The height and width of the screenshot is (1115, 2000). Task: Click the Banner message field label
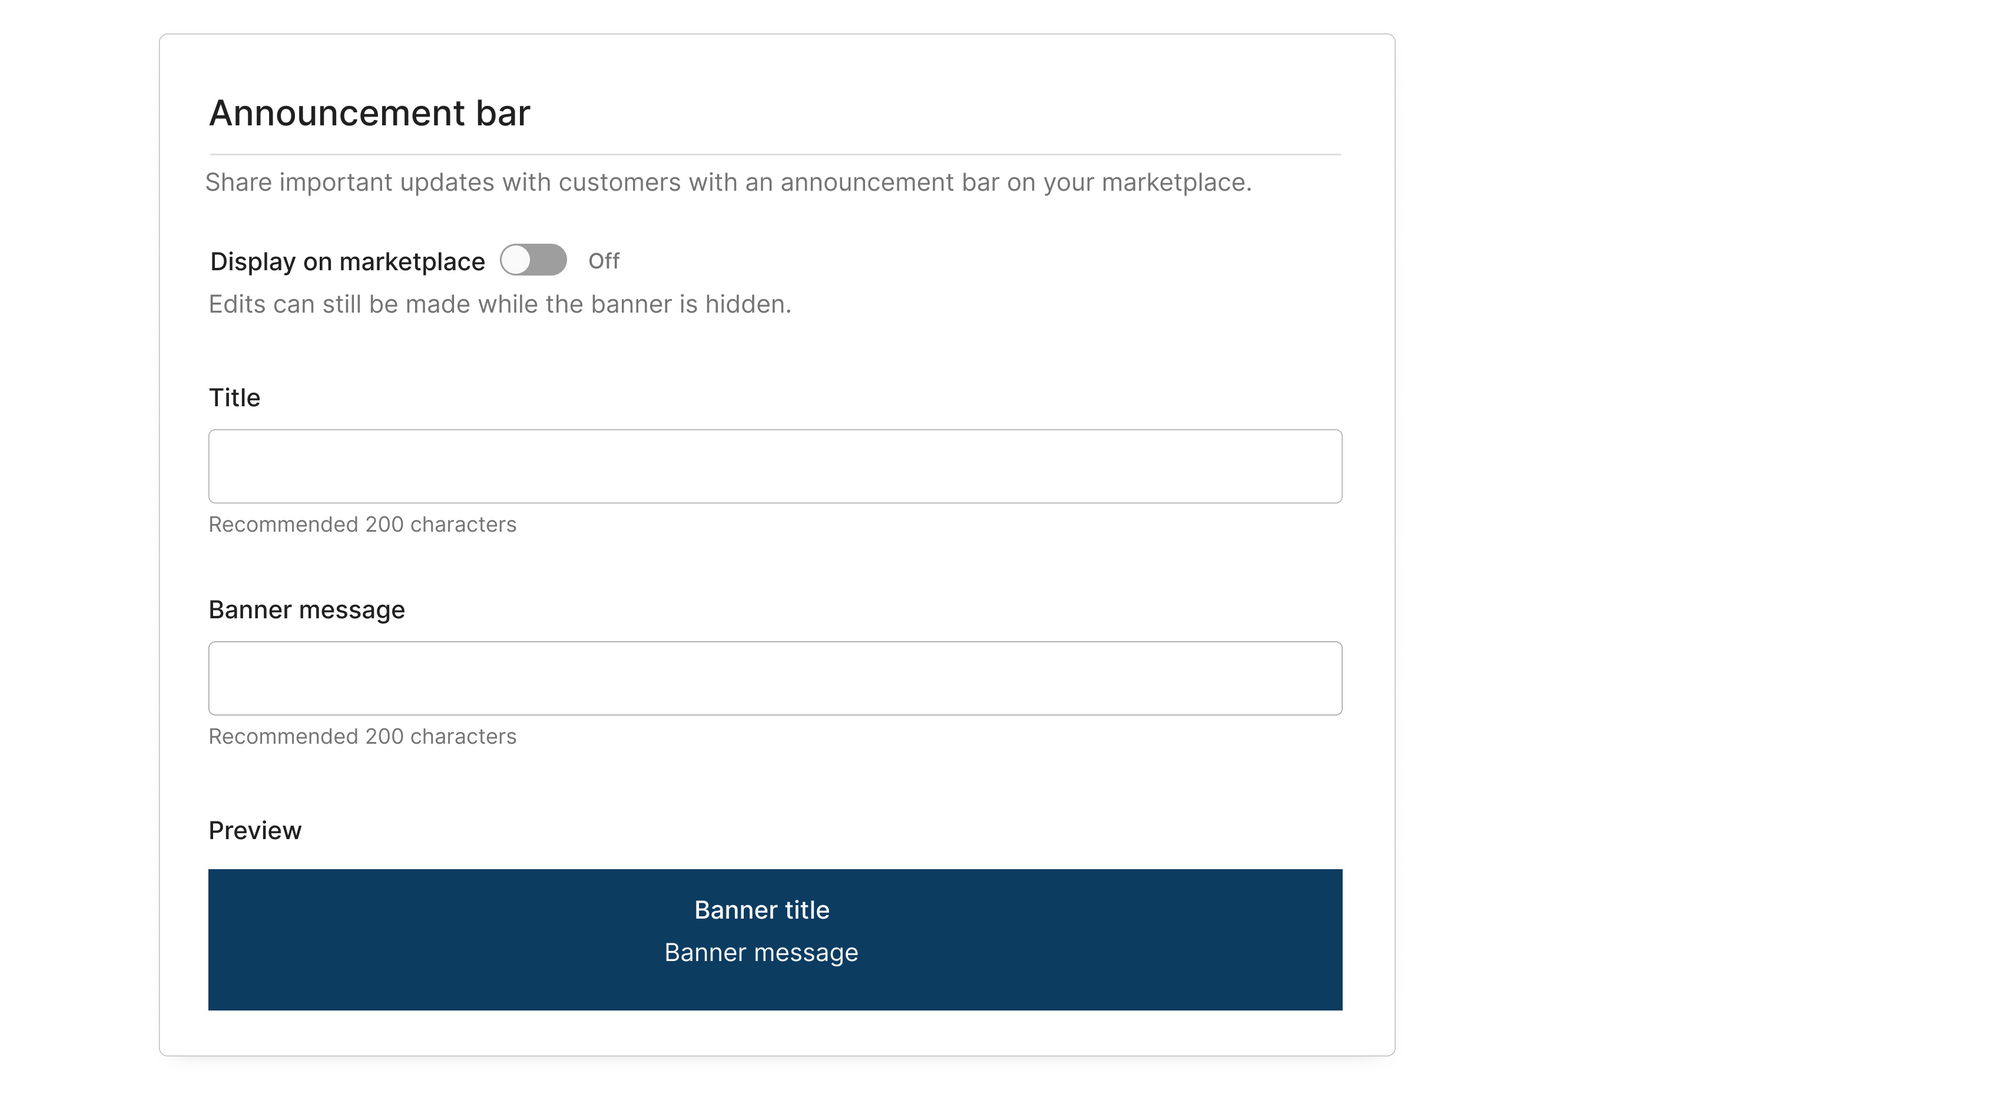click(x=307, y=610)
